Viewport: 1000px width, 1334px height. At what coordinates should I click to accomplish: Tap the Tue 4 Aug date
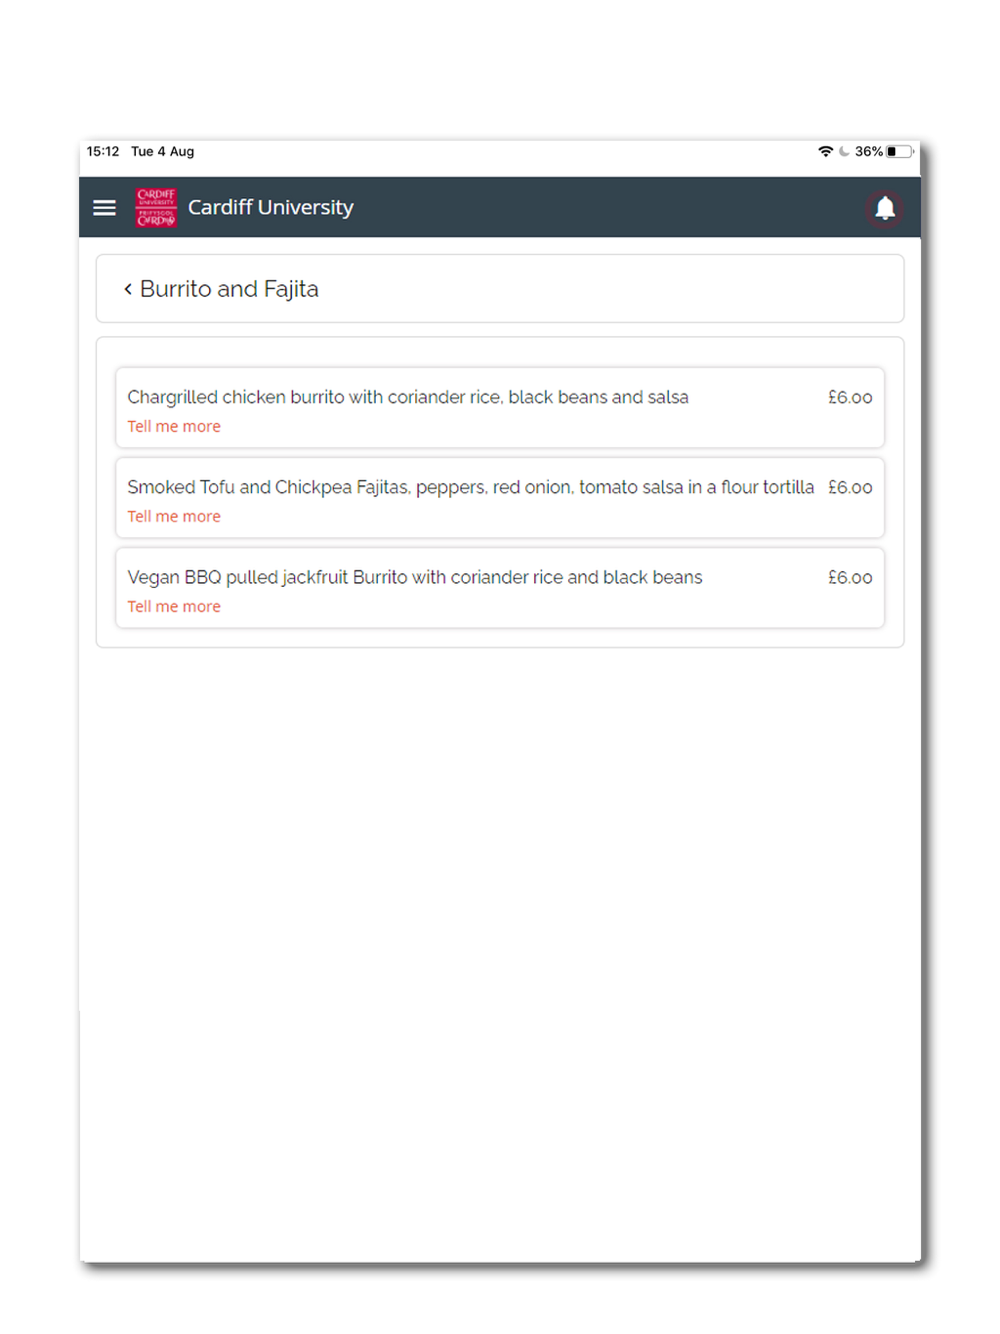pos(163,151)
